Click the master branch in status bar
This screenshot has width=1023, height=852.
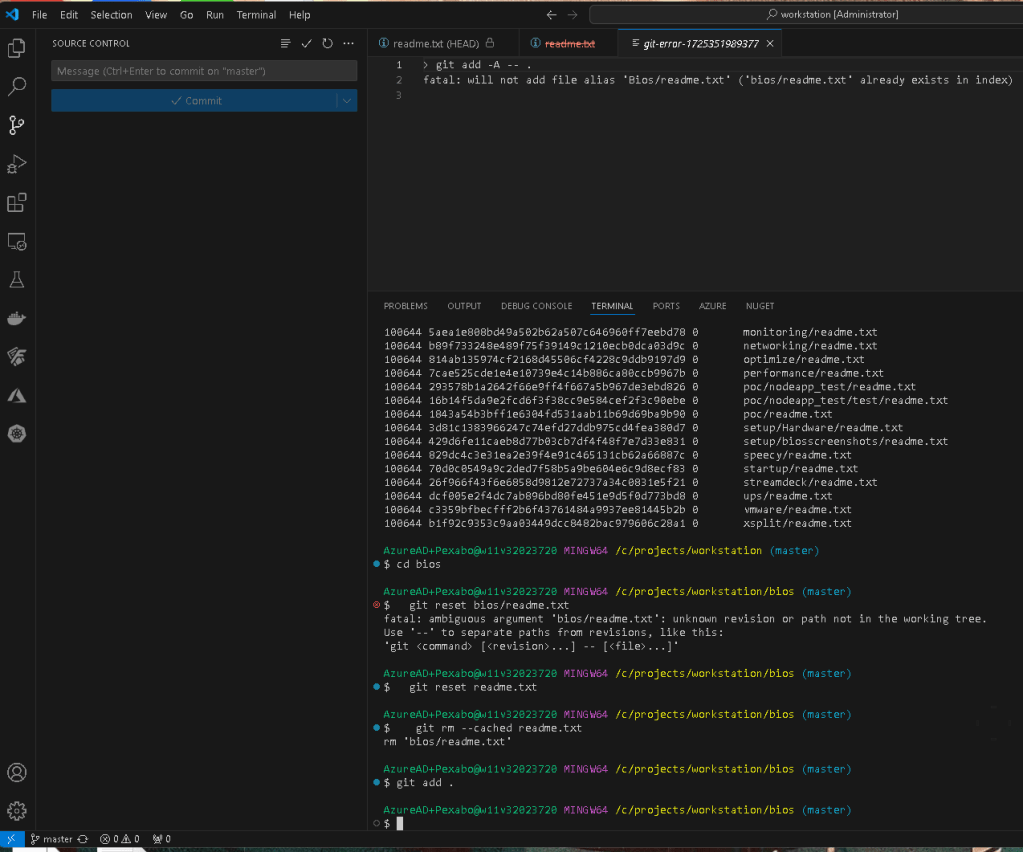[52, 839]
